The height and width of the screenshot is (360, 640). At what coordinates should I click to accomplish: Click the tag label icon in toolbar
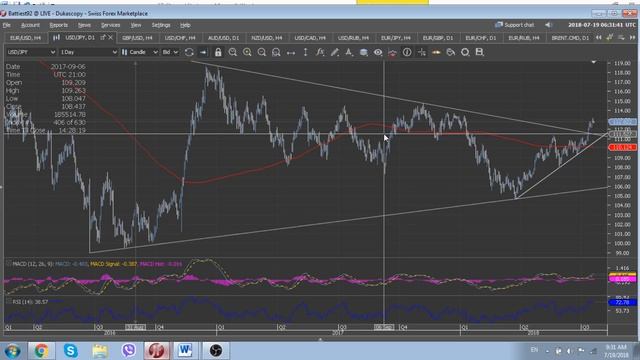[x=451, y=52]
